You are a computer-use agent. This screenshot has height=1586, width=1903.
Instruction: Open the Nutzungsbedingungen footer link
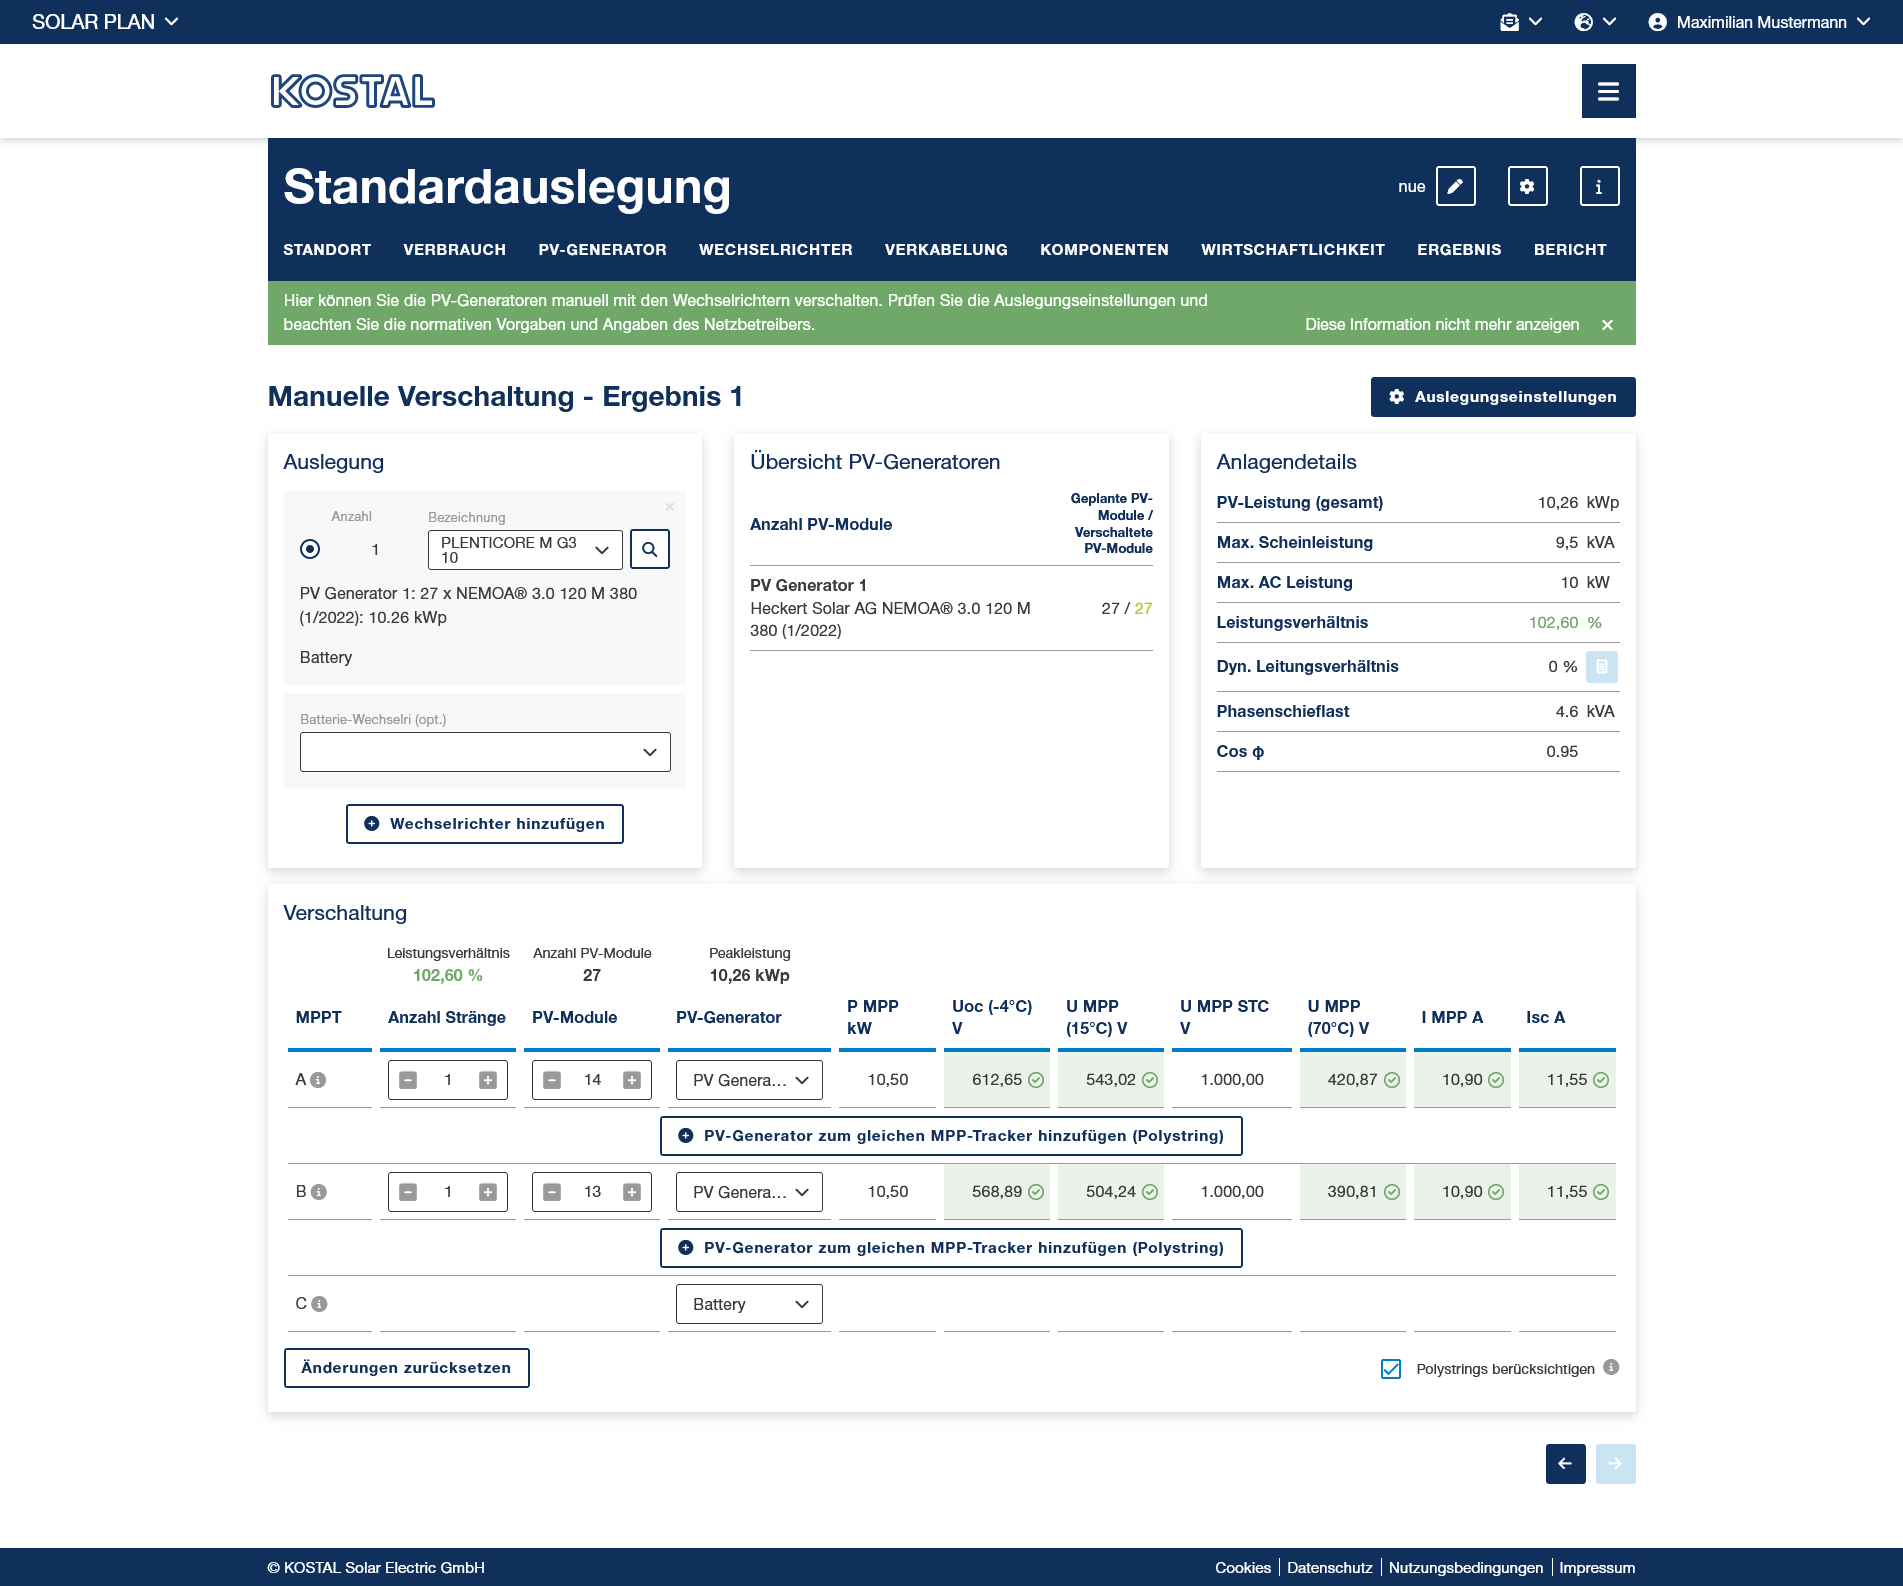[1466, 1568]
